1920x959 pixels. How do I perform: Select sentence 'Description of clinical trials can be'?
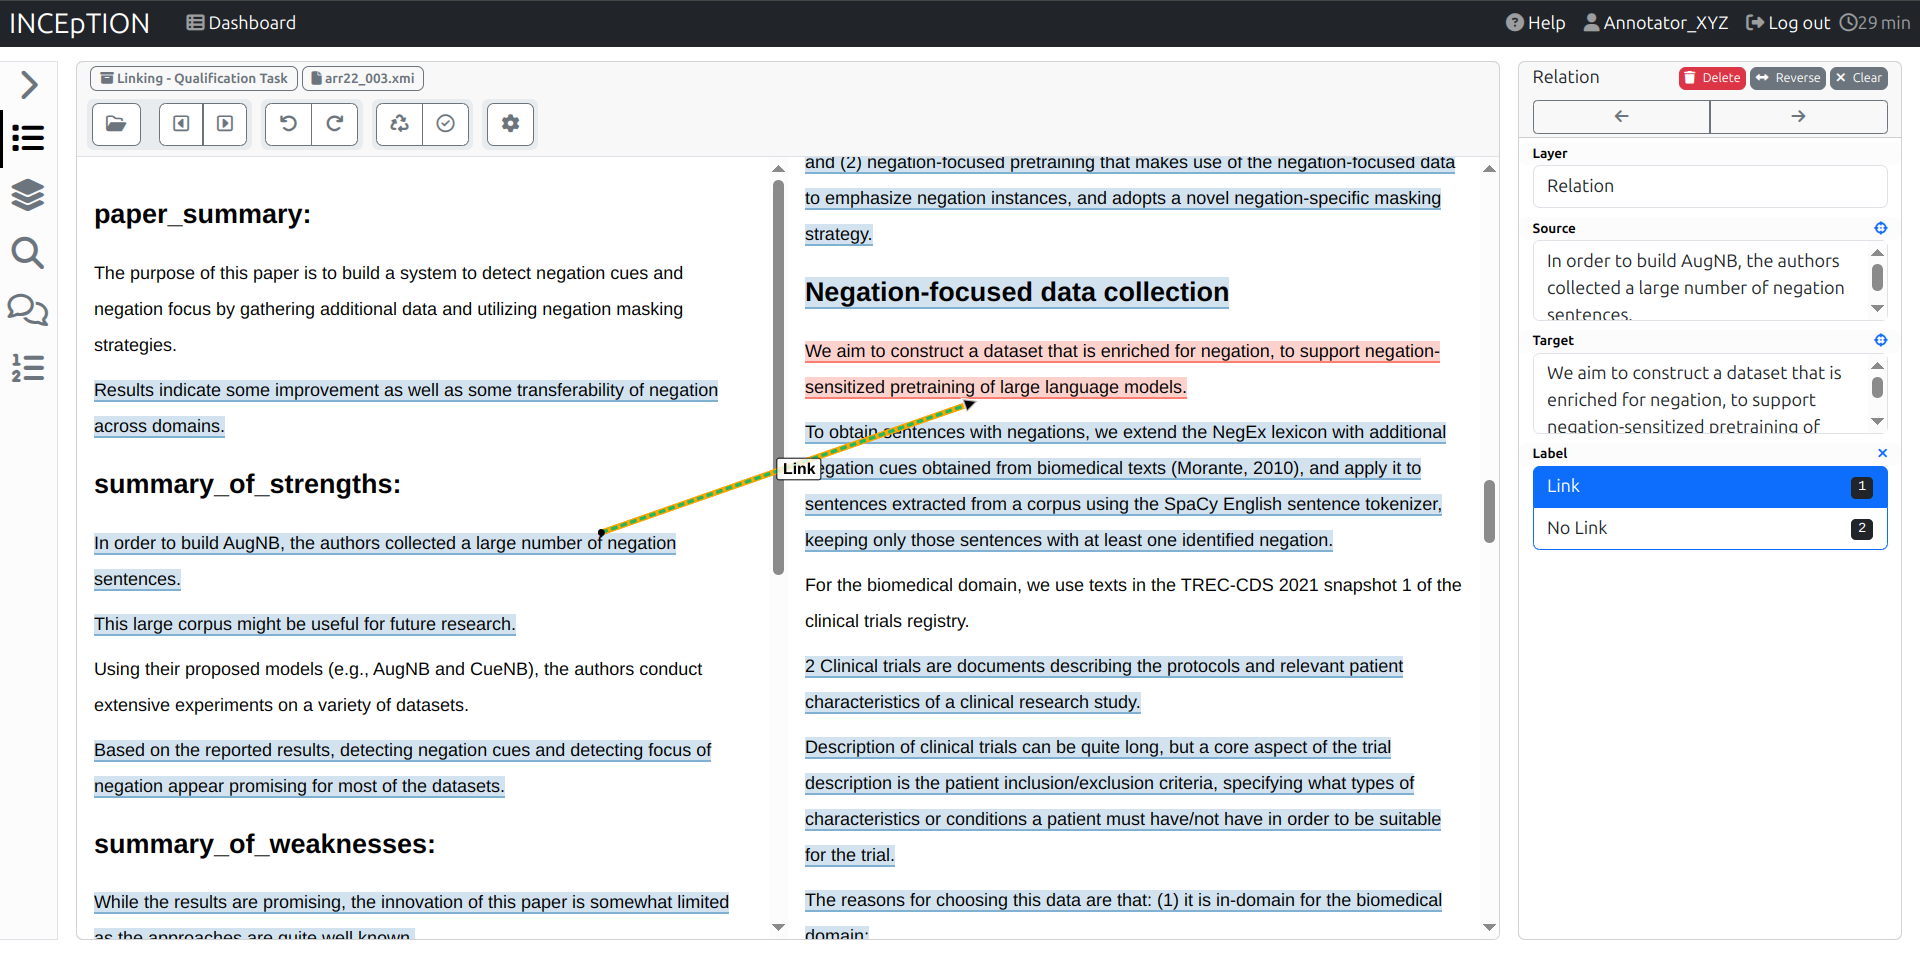pyautogui.click(x=1123, y=801)
